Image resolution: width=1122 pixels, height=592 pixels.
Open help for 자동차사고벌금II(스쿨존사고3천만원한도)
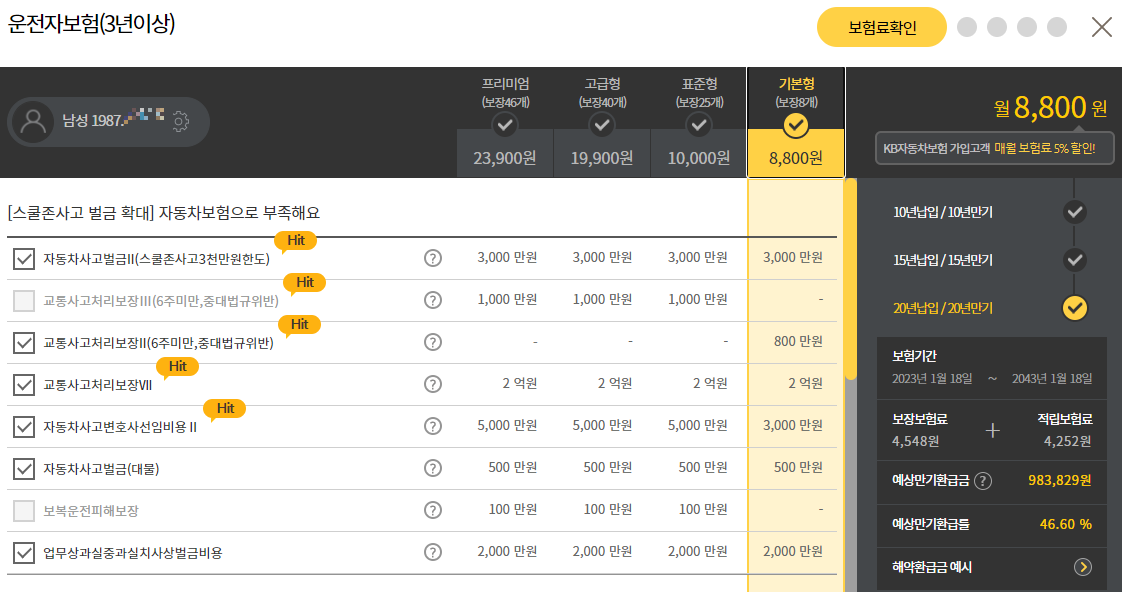point(432,258)
